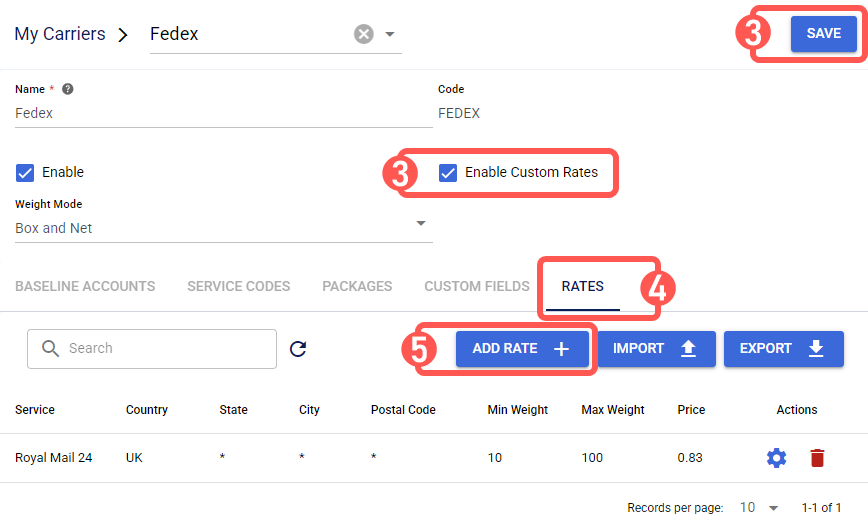The image size is (868, 528).
Task: Click the Service column header
Action: coord(35,410)
